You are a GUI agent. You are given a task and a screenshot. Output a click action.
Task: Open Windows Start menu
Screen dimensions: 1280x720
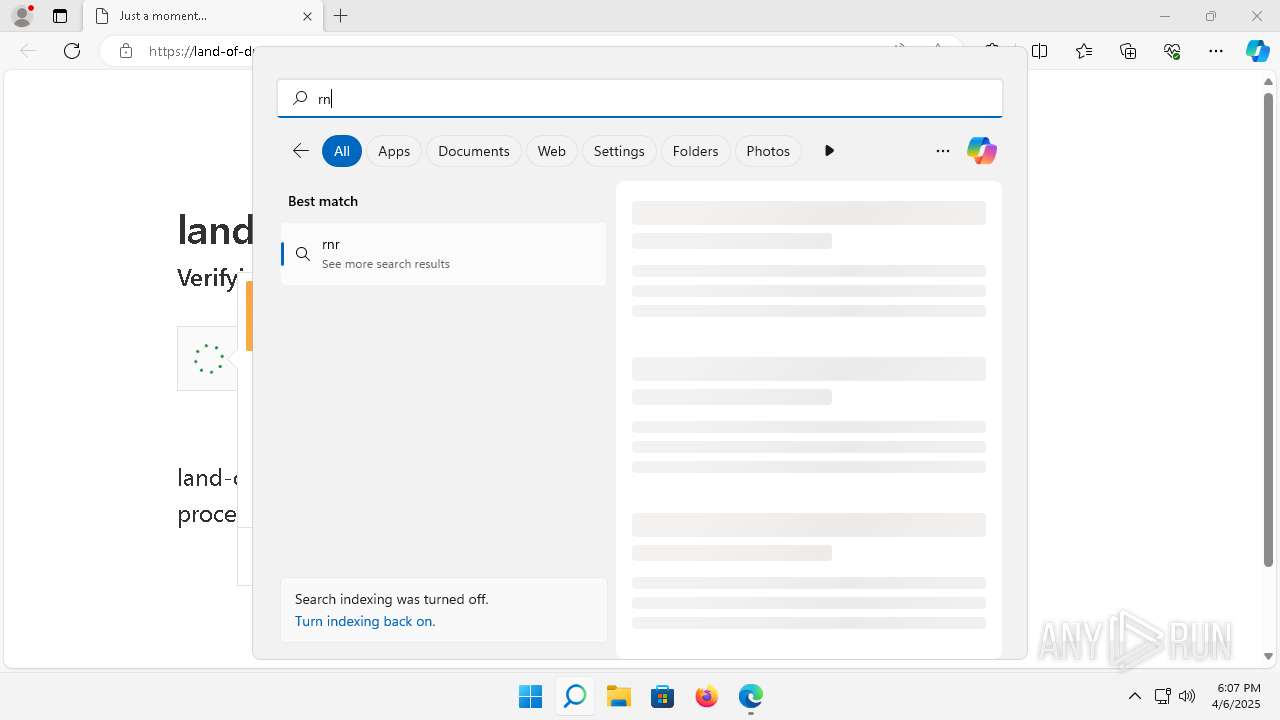(530, 696)
